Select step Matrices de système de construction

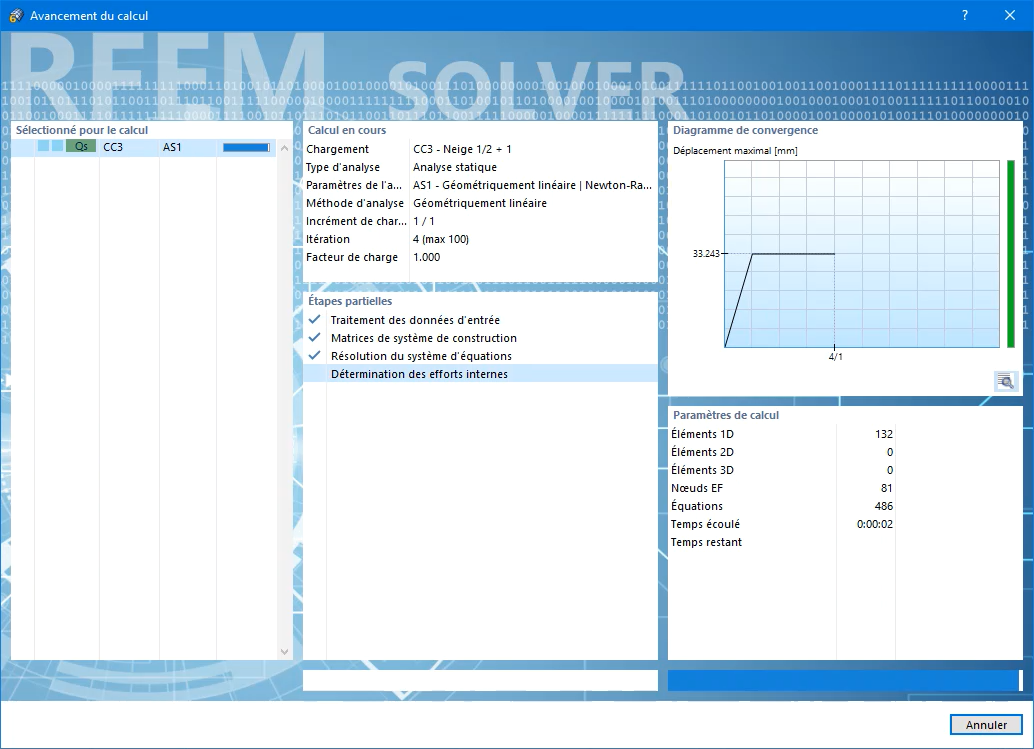tap(424, 338)
